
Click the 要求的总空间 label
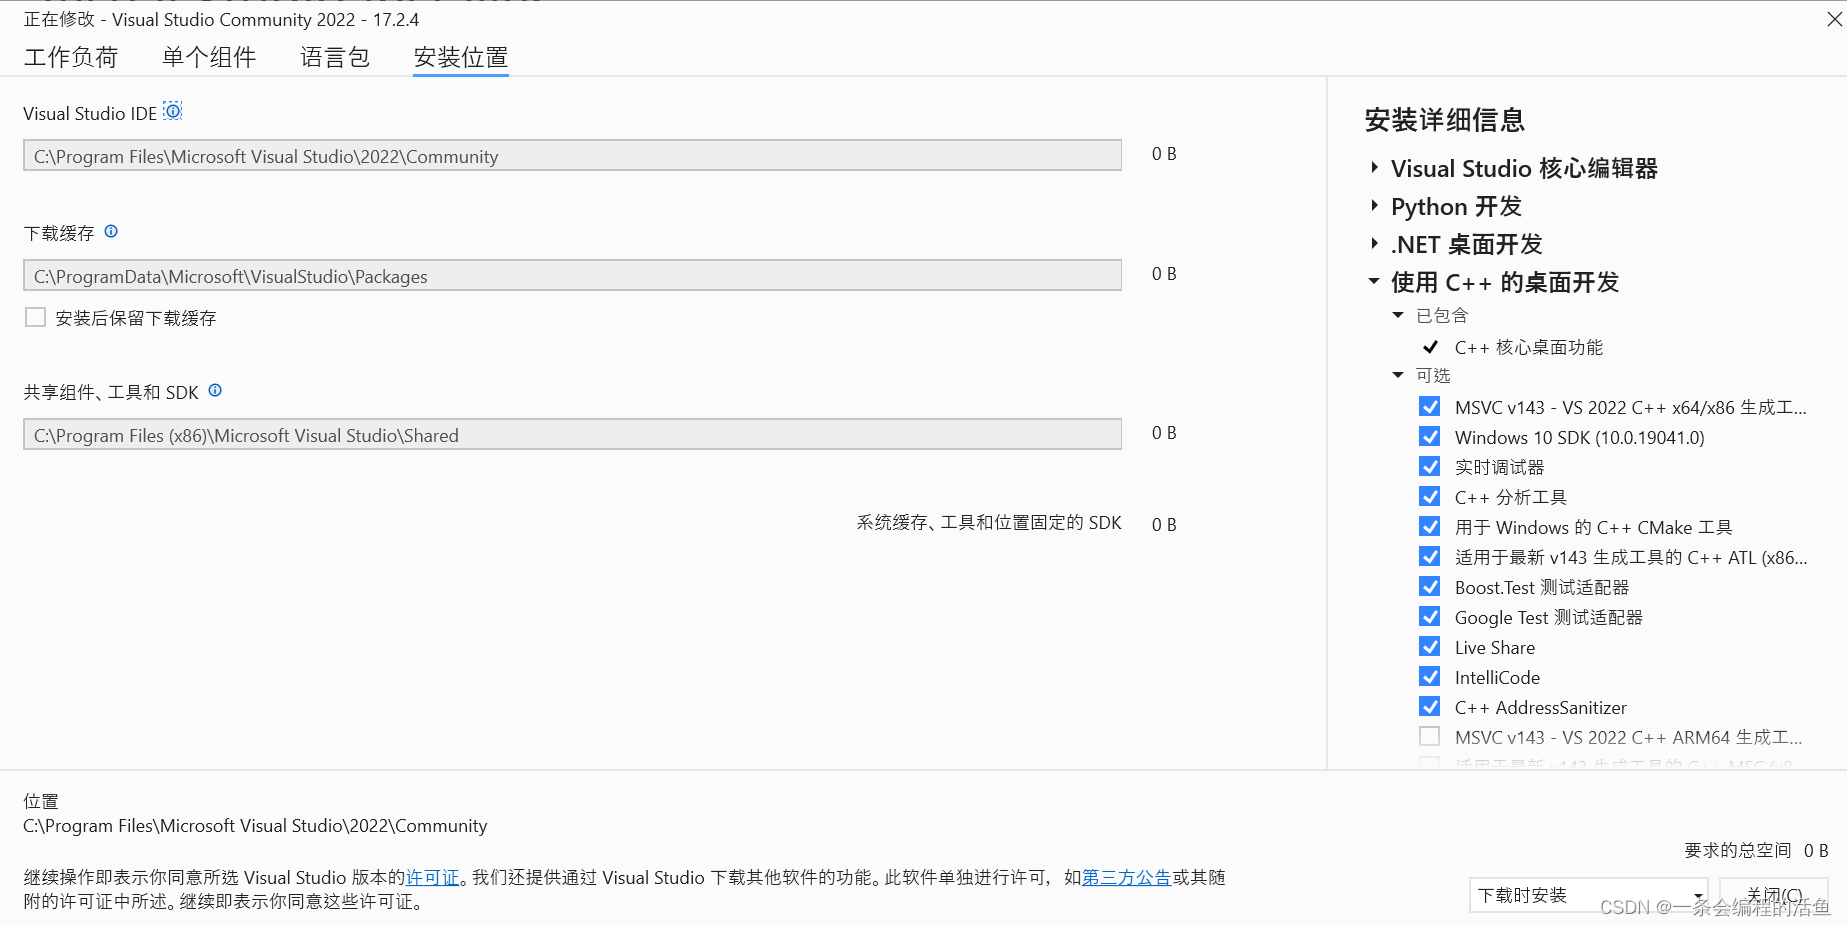(1738, 850)
